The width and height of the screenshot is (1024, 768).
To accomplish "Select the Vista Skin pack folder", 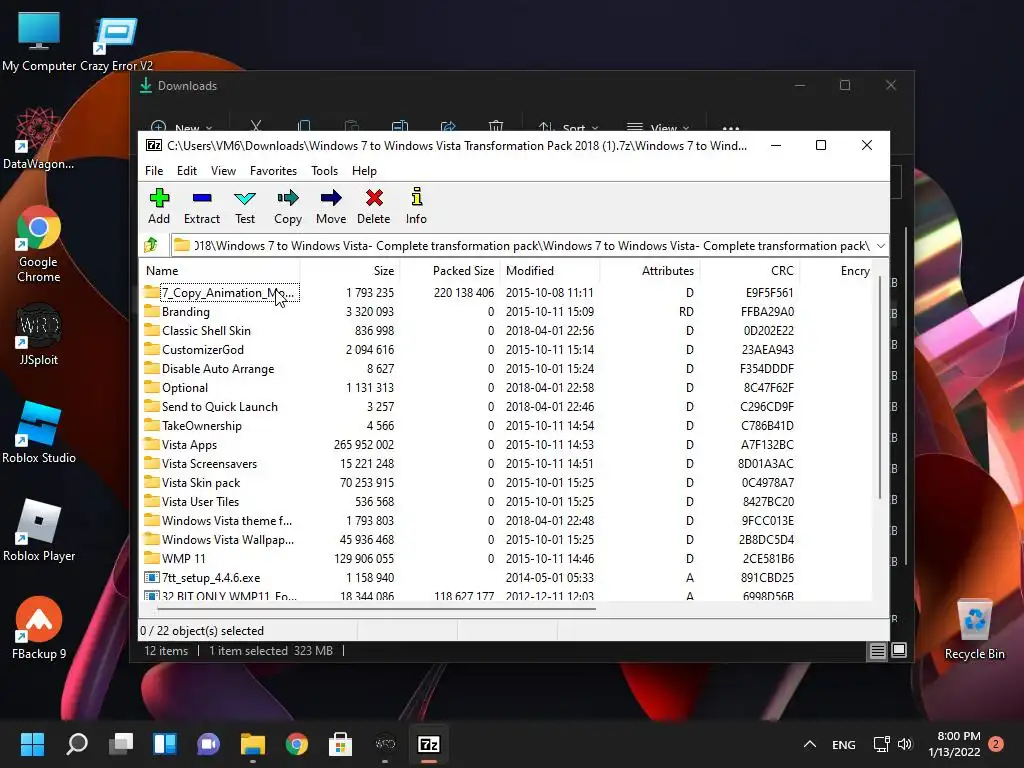I will pyautogui.click(x=192, y=482).
